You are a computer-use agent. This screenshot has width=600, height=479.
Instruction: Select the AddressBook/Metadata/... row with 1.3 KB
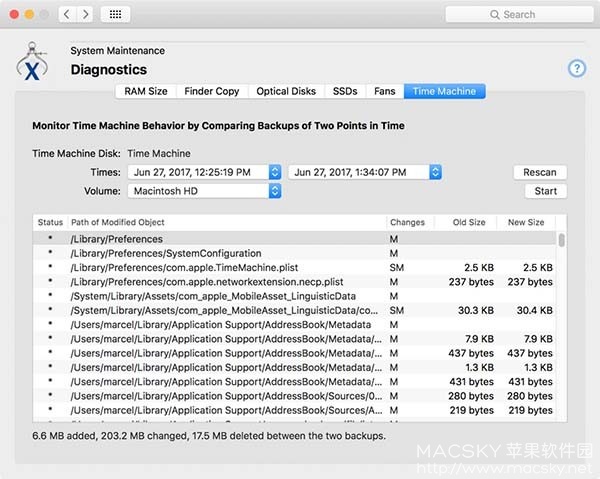[x=294, y=368]
